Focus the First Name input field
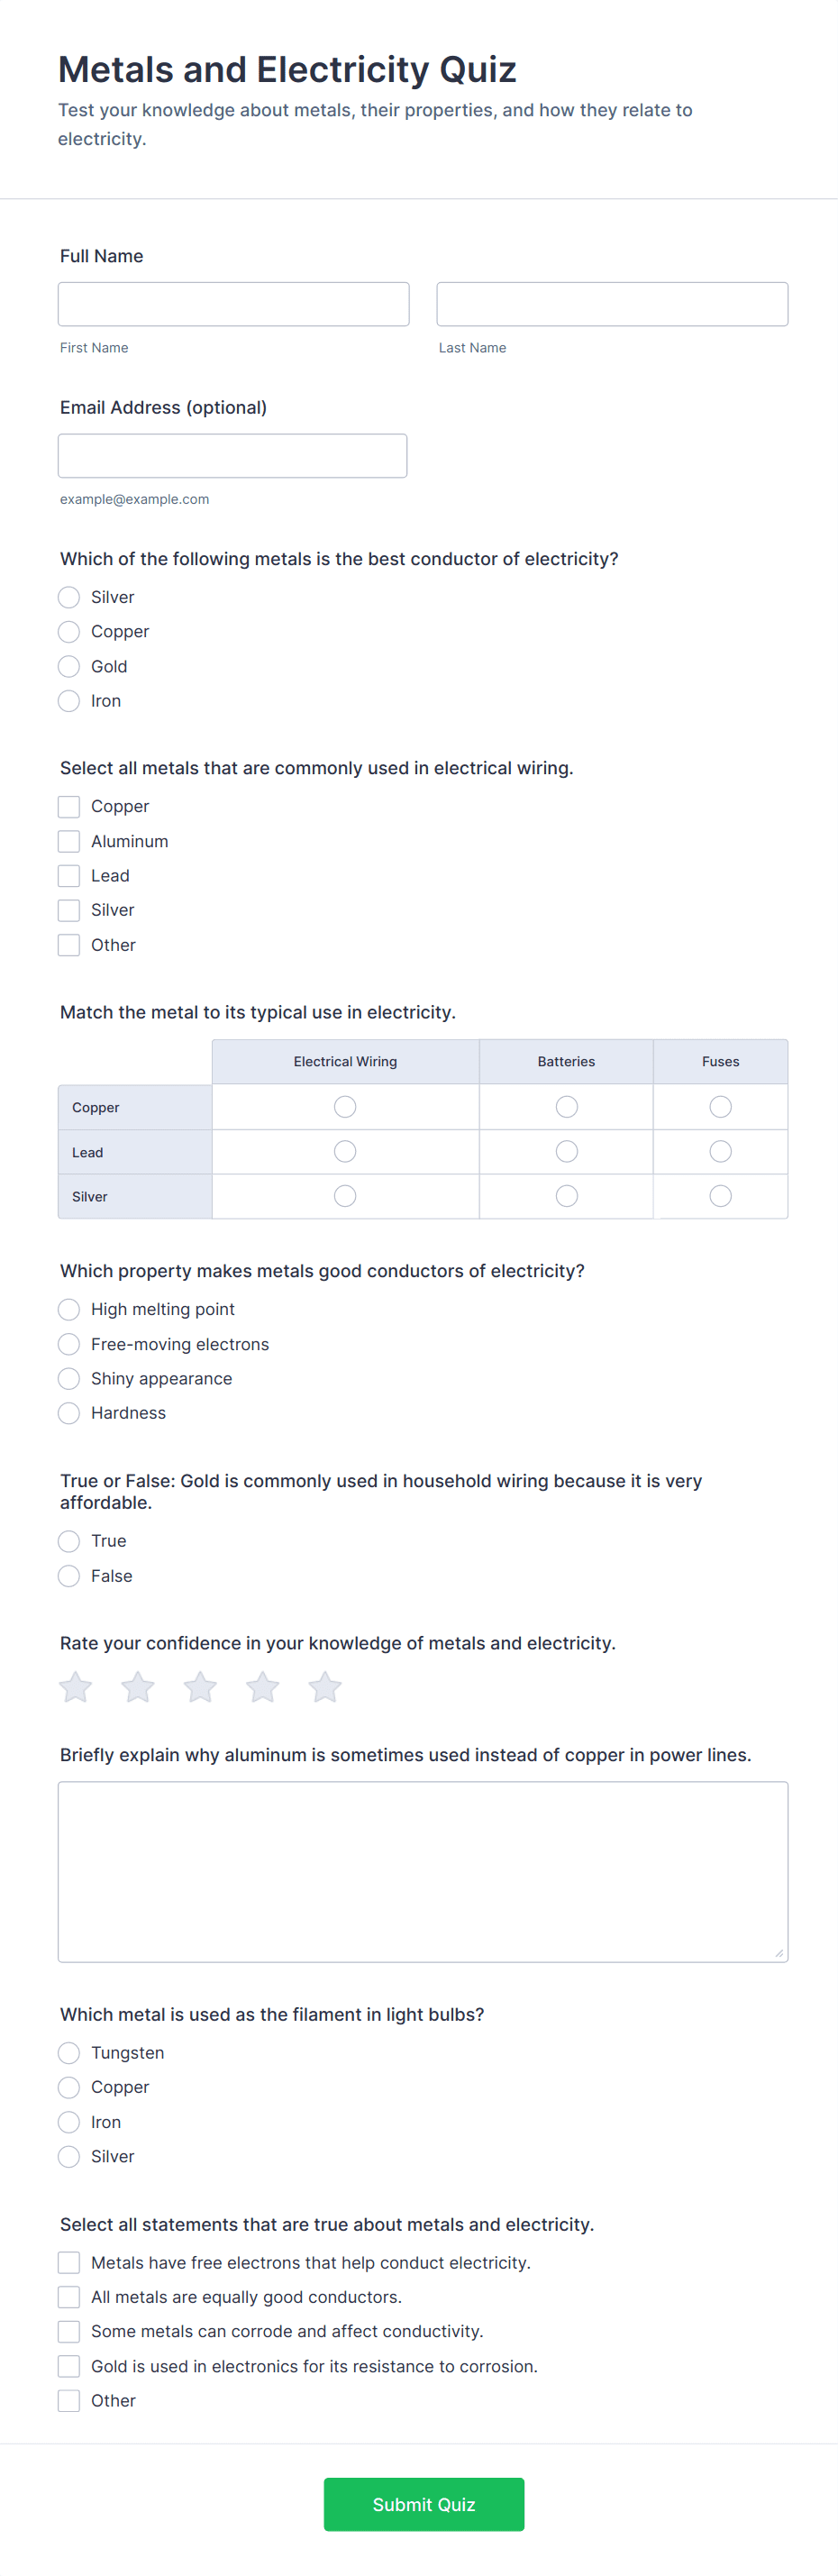Screen dimensions: 838x2576 [234, 304]
